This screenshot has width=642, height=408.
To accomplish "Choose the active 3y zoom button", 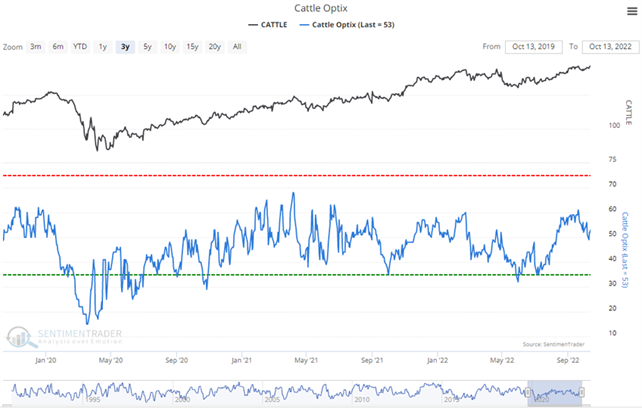I will [124, 47].
